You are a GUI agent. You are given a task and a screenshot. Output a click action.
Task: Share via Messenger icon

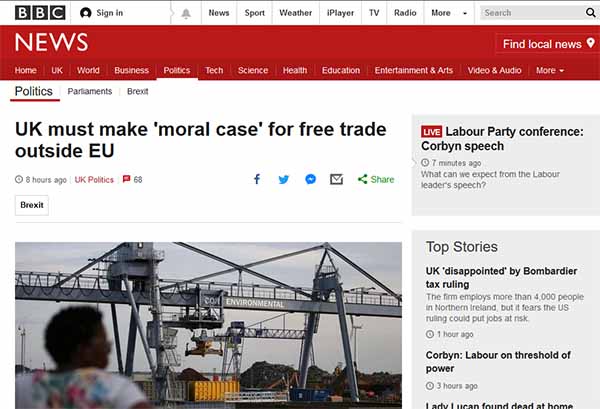coord(310,179)
